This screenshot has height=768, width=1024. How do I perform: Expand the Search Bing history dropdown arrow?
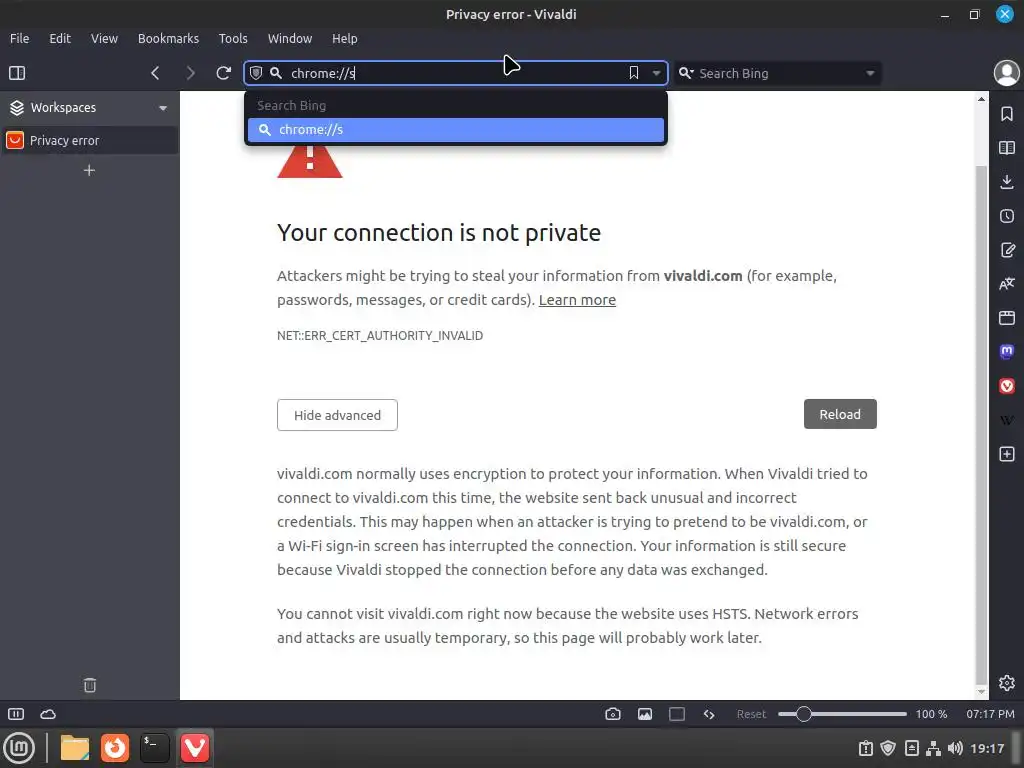point(870,73)
